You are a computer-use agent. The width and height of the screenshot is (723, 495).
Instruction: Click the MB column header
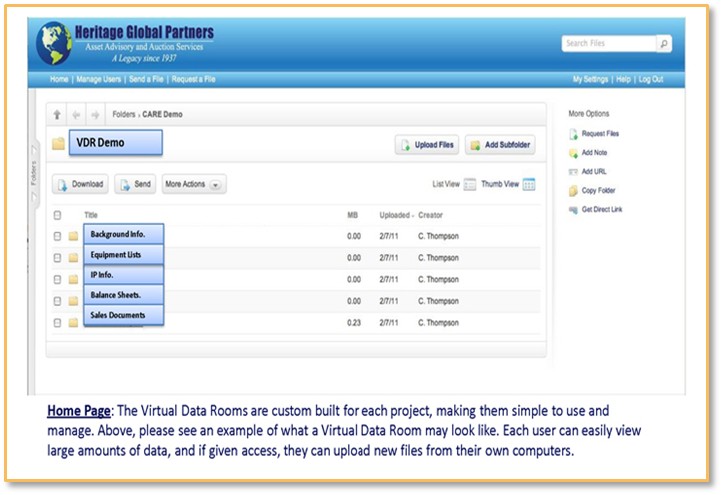pyautogui.click(x=352, y=215)
